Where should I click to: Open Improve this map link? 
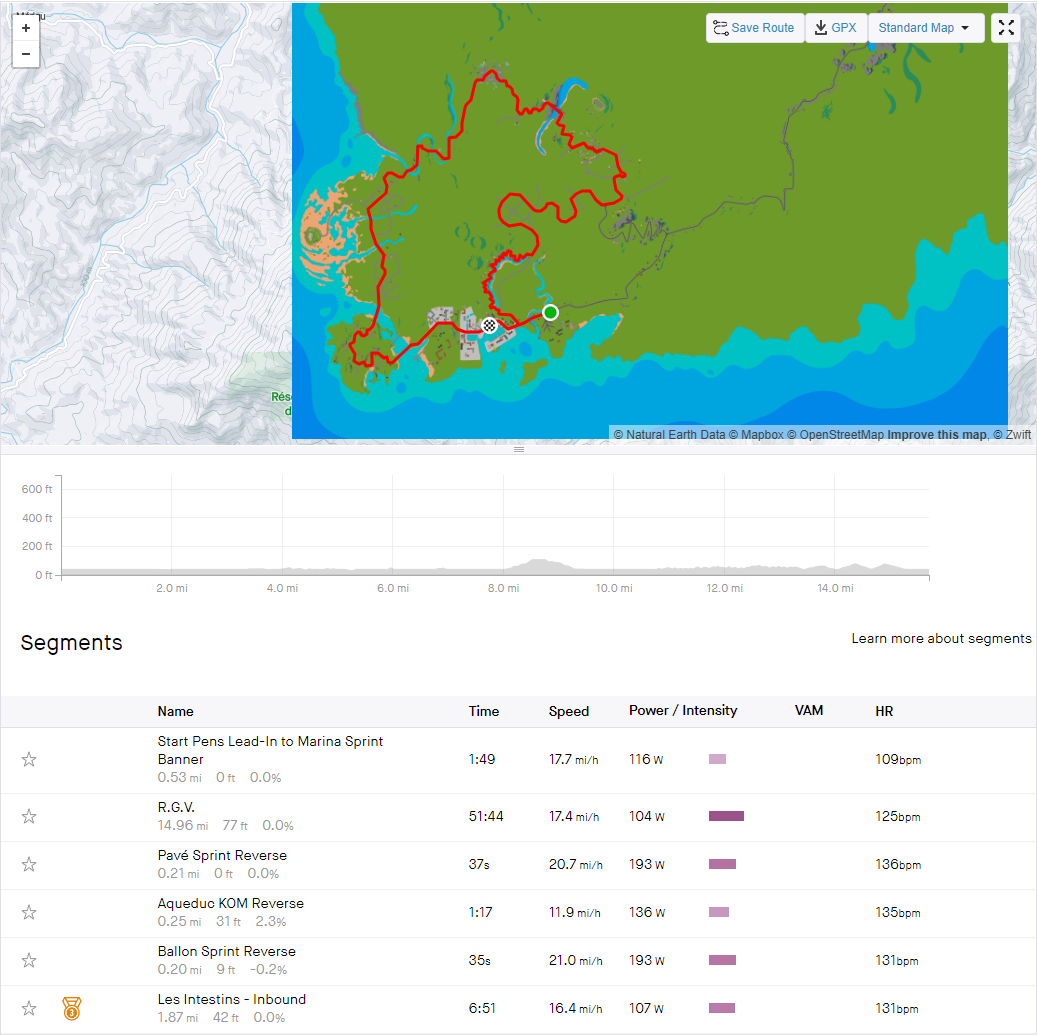point(937,435)
